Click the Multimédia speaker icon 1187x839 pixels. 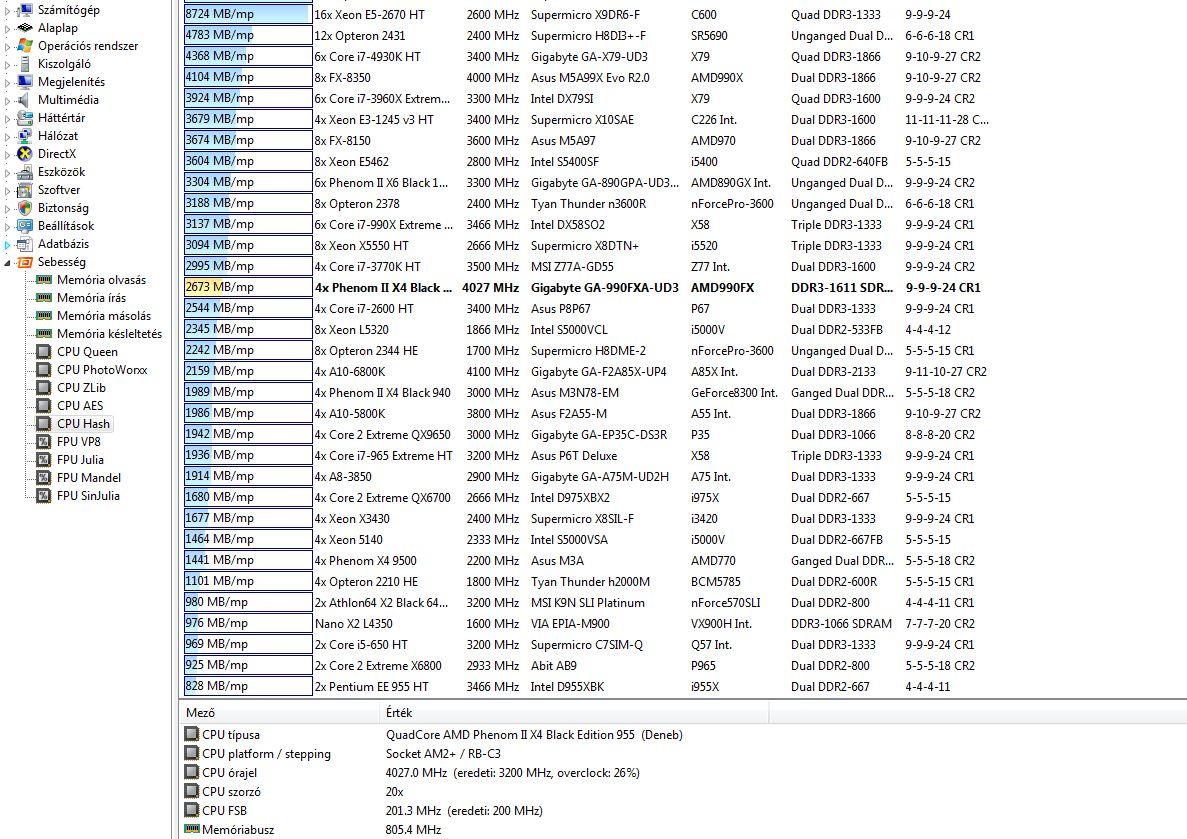(25, 100)
